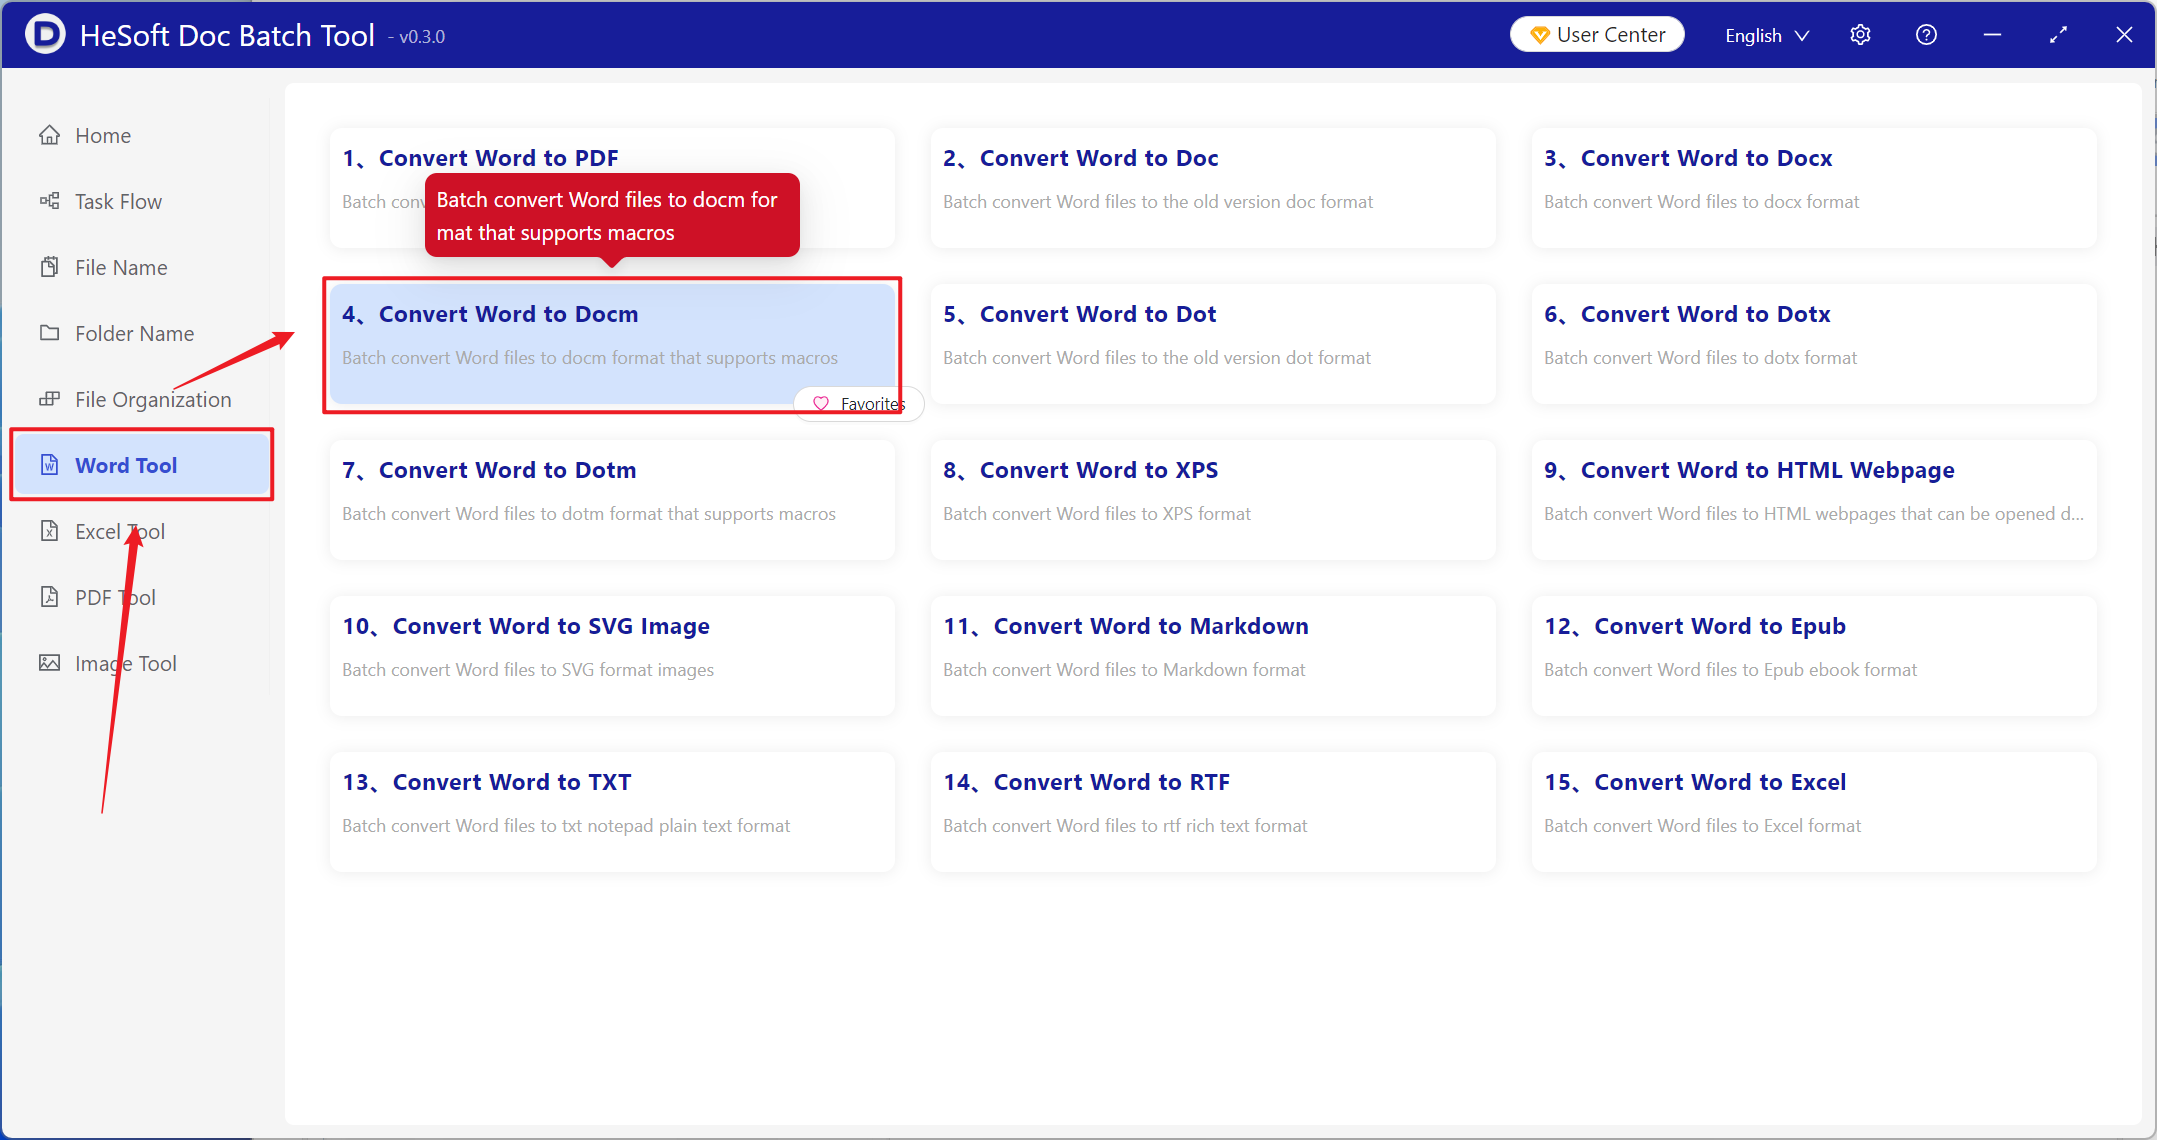Click the red docm tooltip text

click(607, 216)
